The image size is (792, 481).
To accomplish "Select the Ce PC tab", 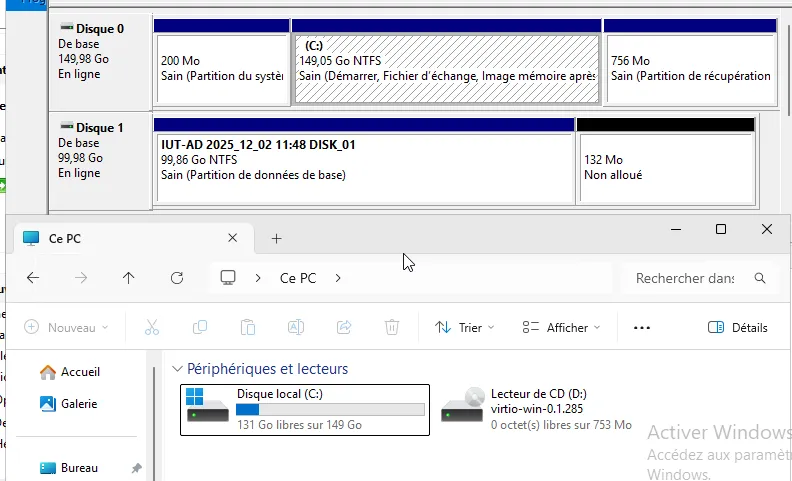I will 120,238.
